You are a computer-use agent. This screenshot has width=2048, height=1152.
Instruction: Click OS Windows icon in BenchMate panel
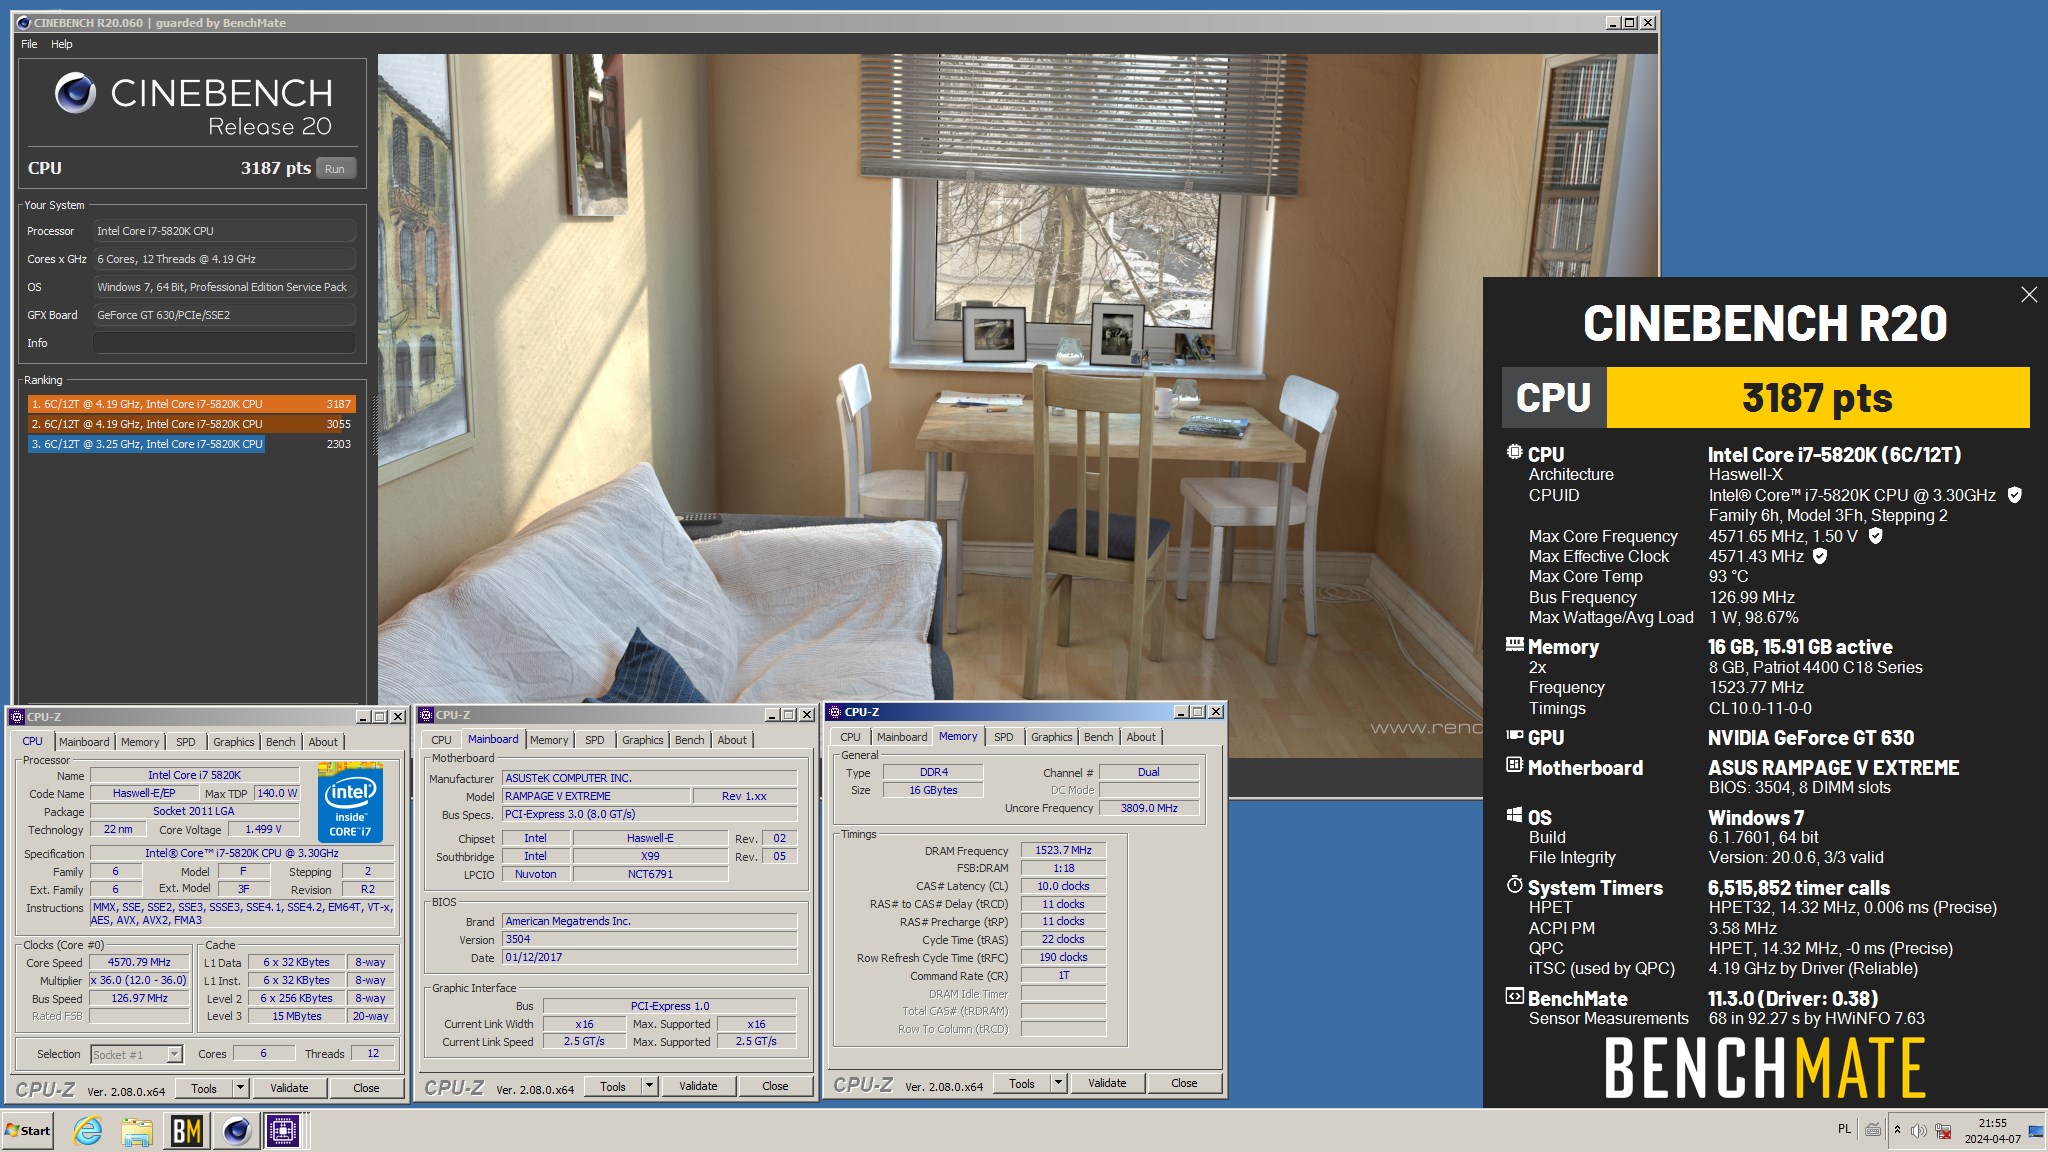1514,815
